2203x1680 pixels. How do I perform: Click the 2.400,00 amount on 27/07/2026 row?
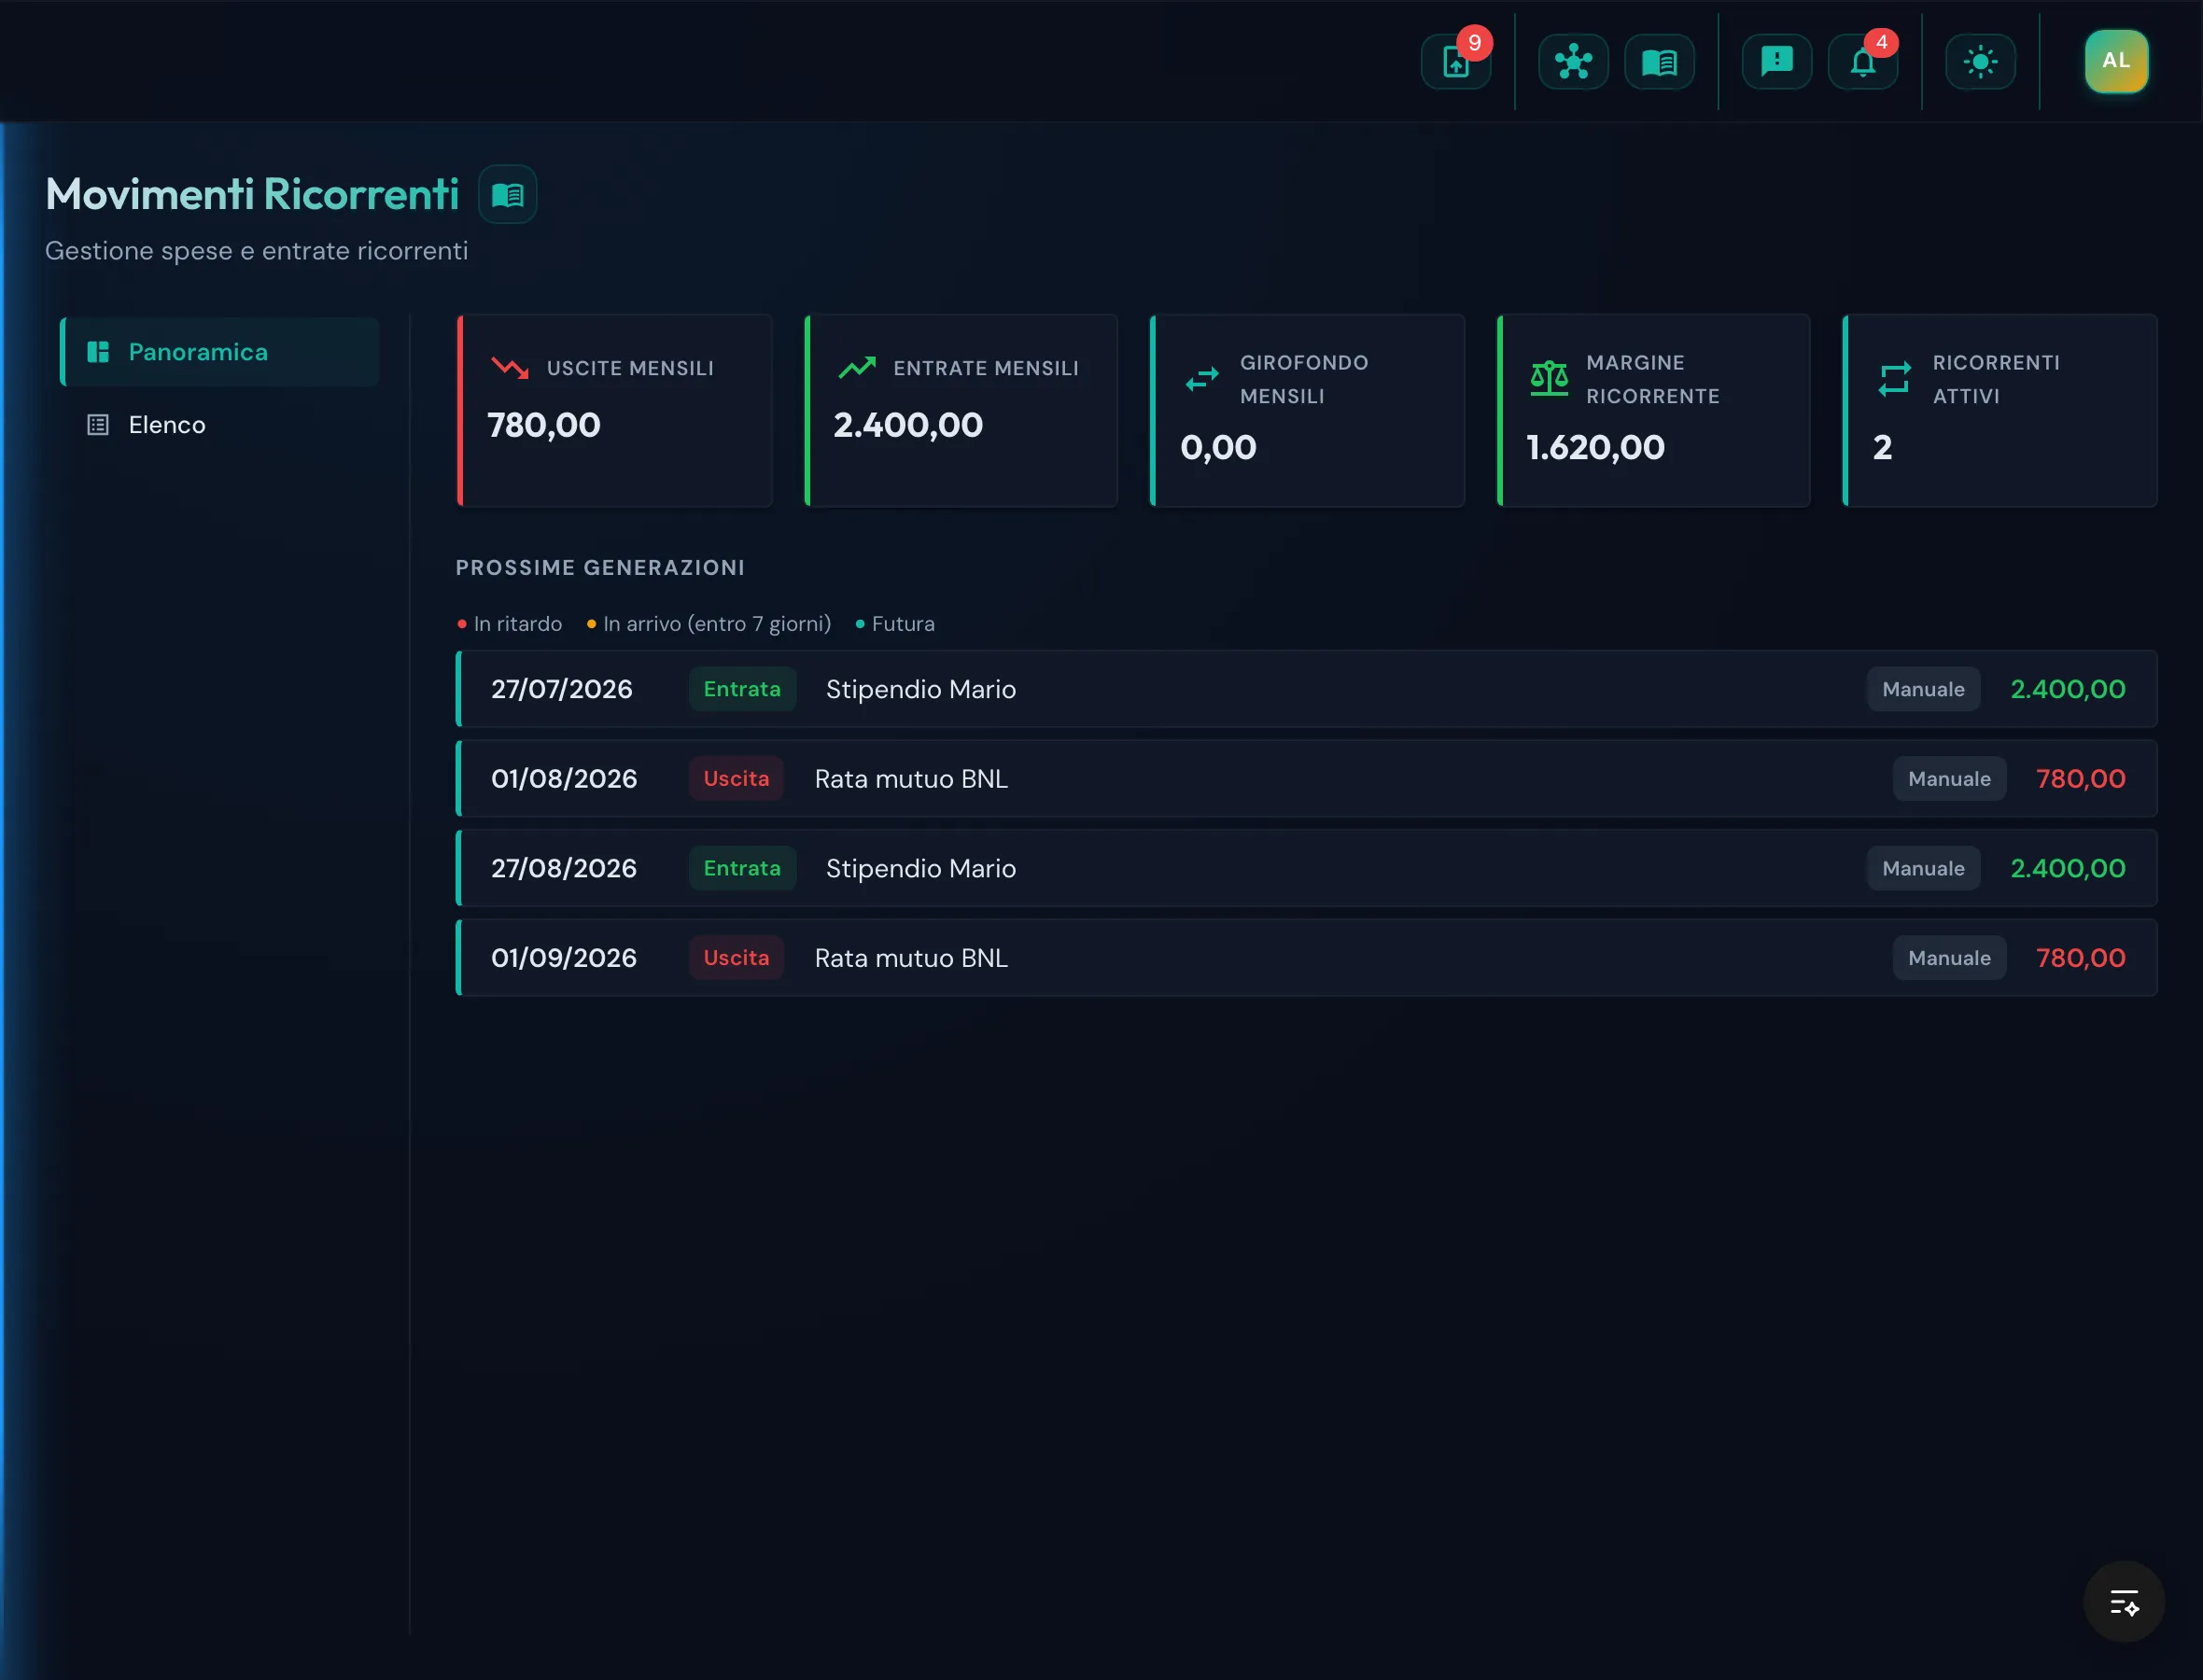(x=2067, y=689)
